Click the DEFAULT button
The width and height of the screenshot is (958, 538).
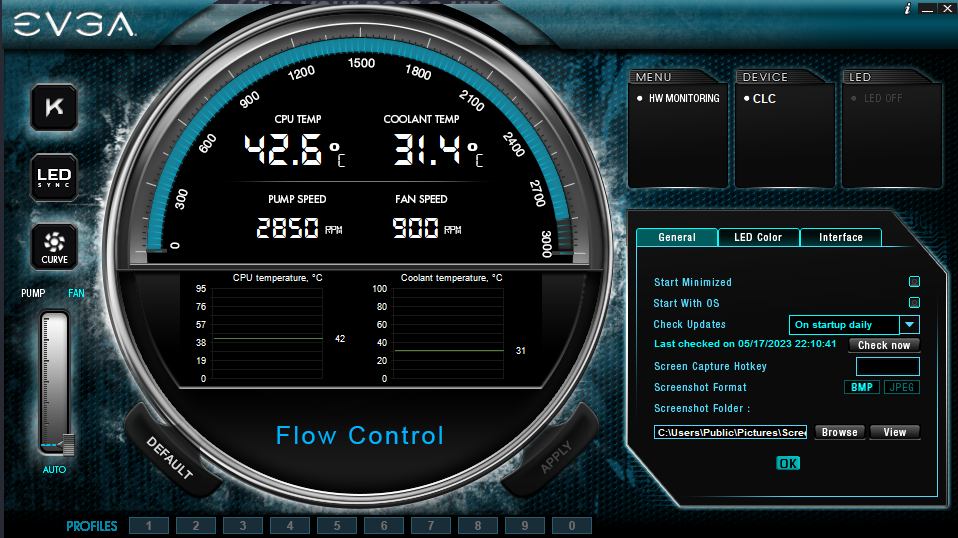click(169, 457)
